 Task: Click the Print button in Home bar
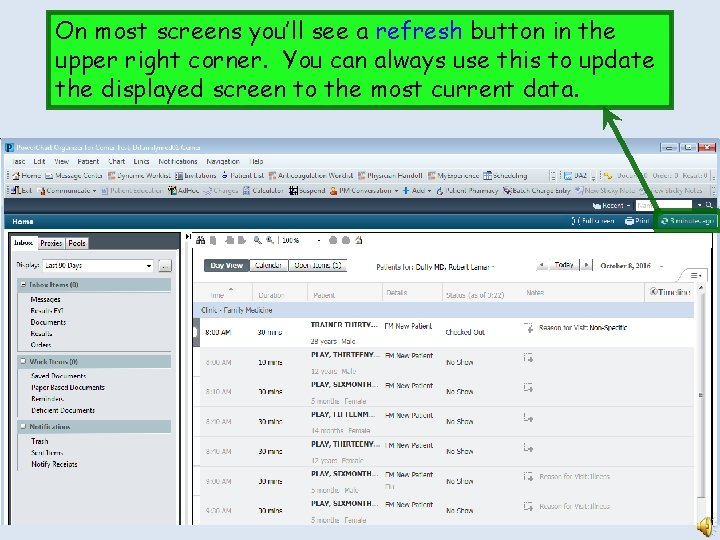[637, 221]
